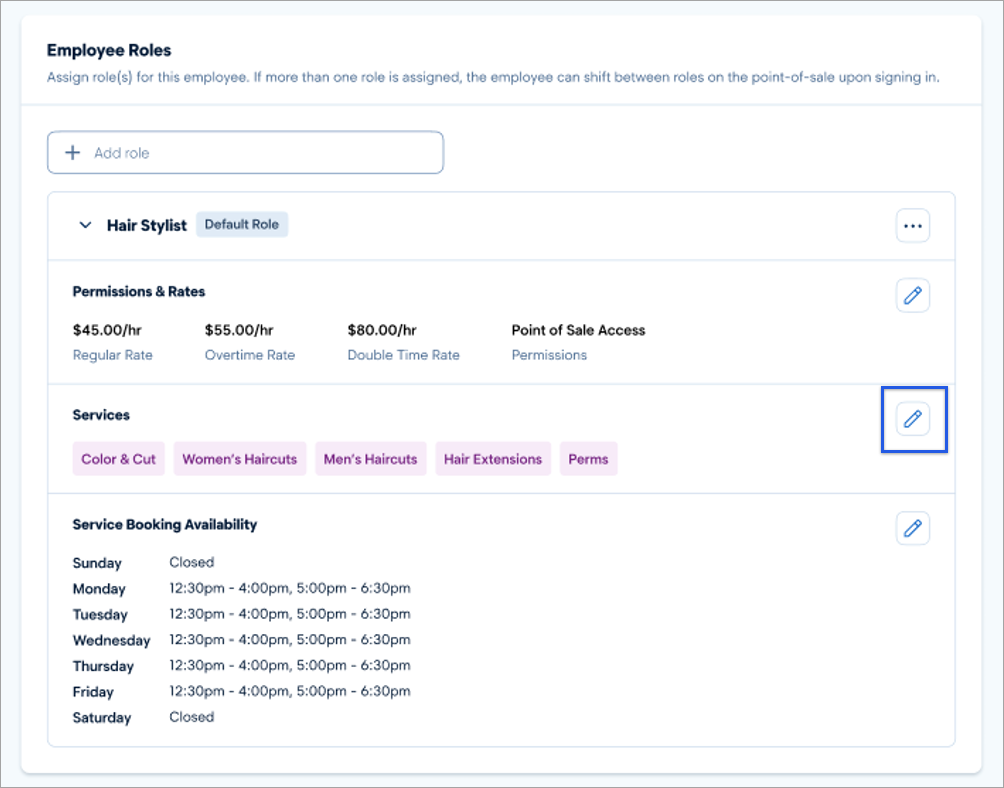Open the Permissions link
The width and height of the screenshot is (1004, 788).
pos(548,354)
